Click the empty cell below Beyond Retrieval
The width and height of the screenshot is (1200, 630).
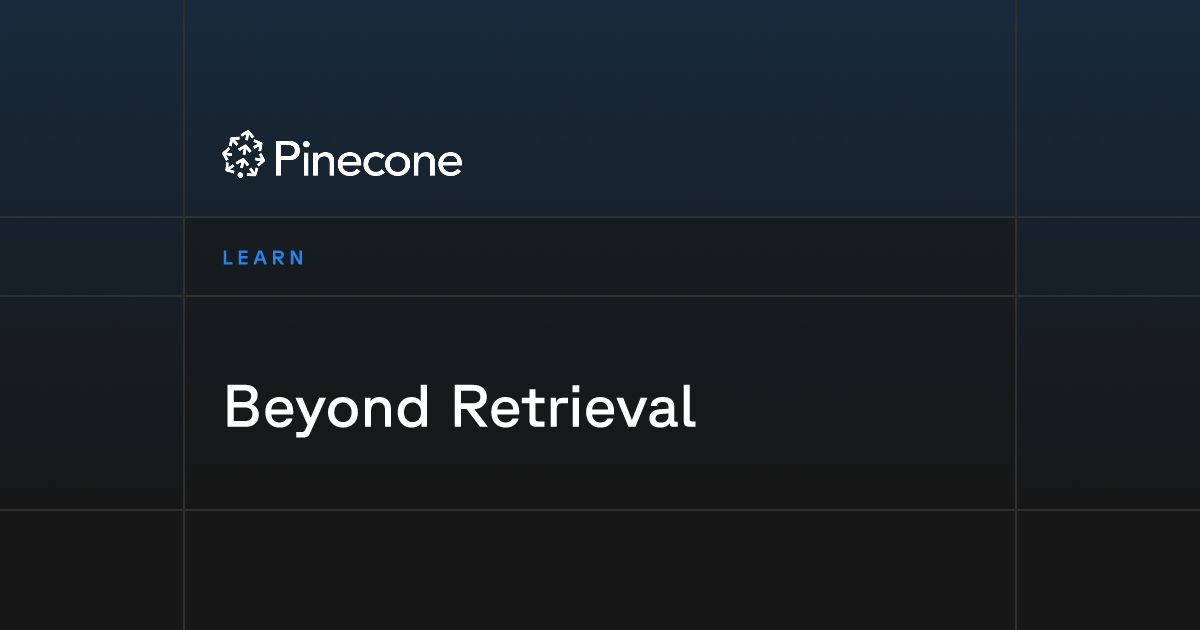[x=600, y=569]
